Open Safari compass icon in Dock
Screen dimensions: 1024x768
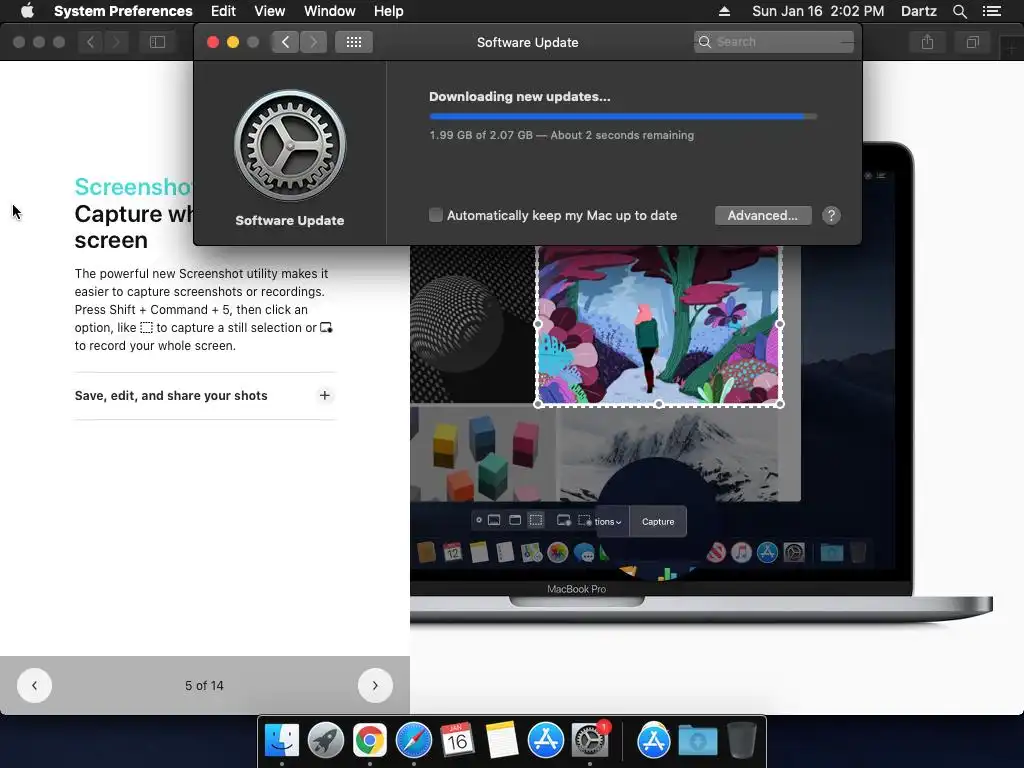point(413,741)
